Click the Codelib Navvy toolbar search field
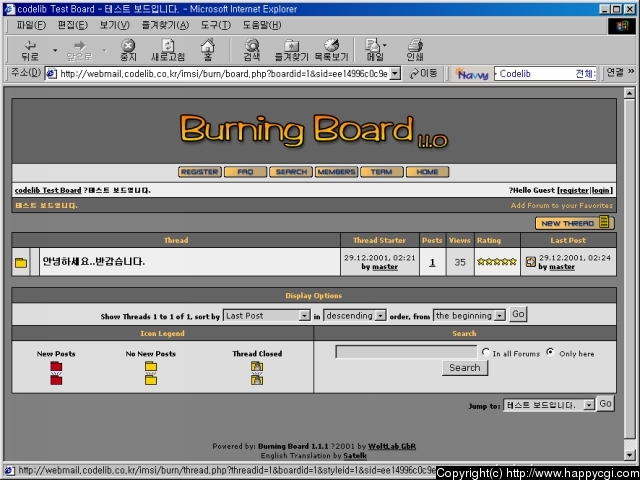Screen dimensions: 640x480 (545, 74)
